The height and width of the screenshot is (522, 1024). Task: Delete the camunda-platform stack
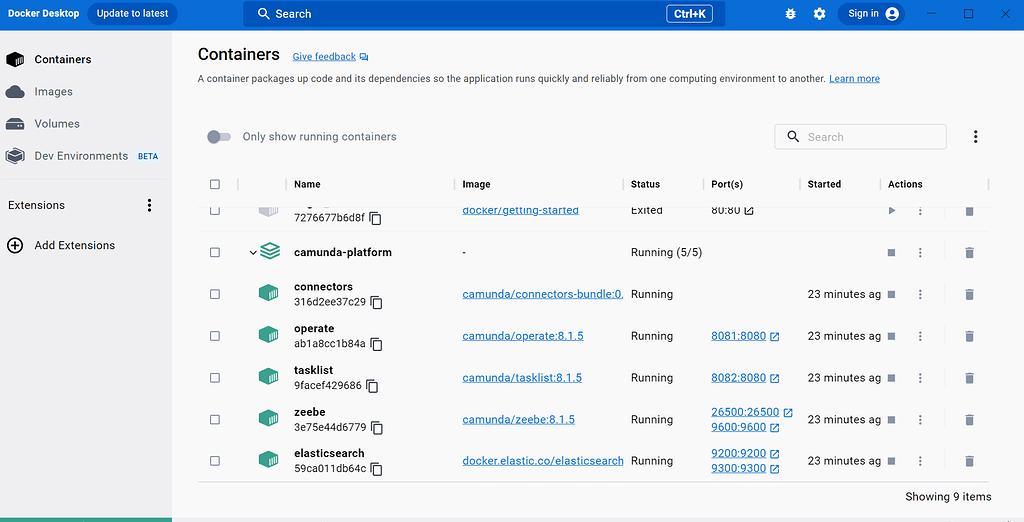(x=969, y=253)
